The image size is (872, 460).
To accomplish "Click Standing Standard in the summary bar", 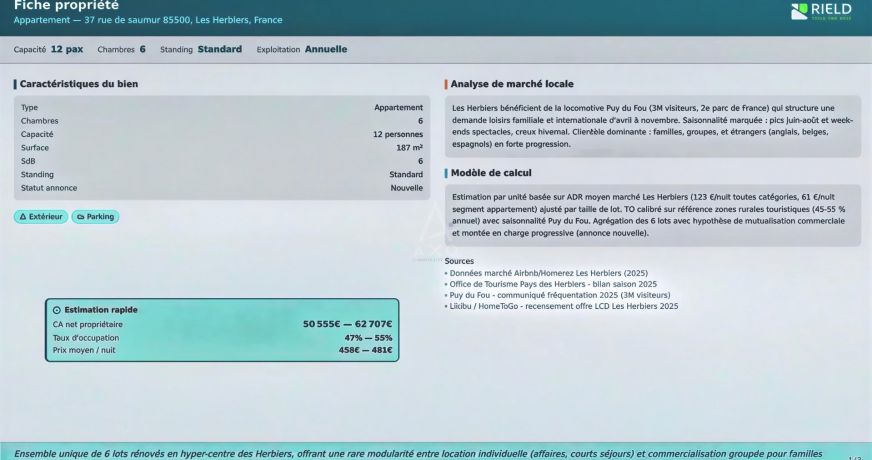I will coord(201,50).
